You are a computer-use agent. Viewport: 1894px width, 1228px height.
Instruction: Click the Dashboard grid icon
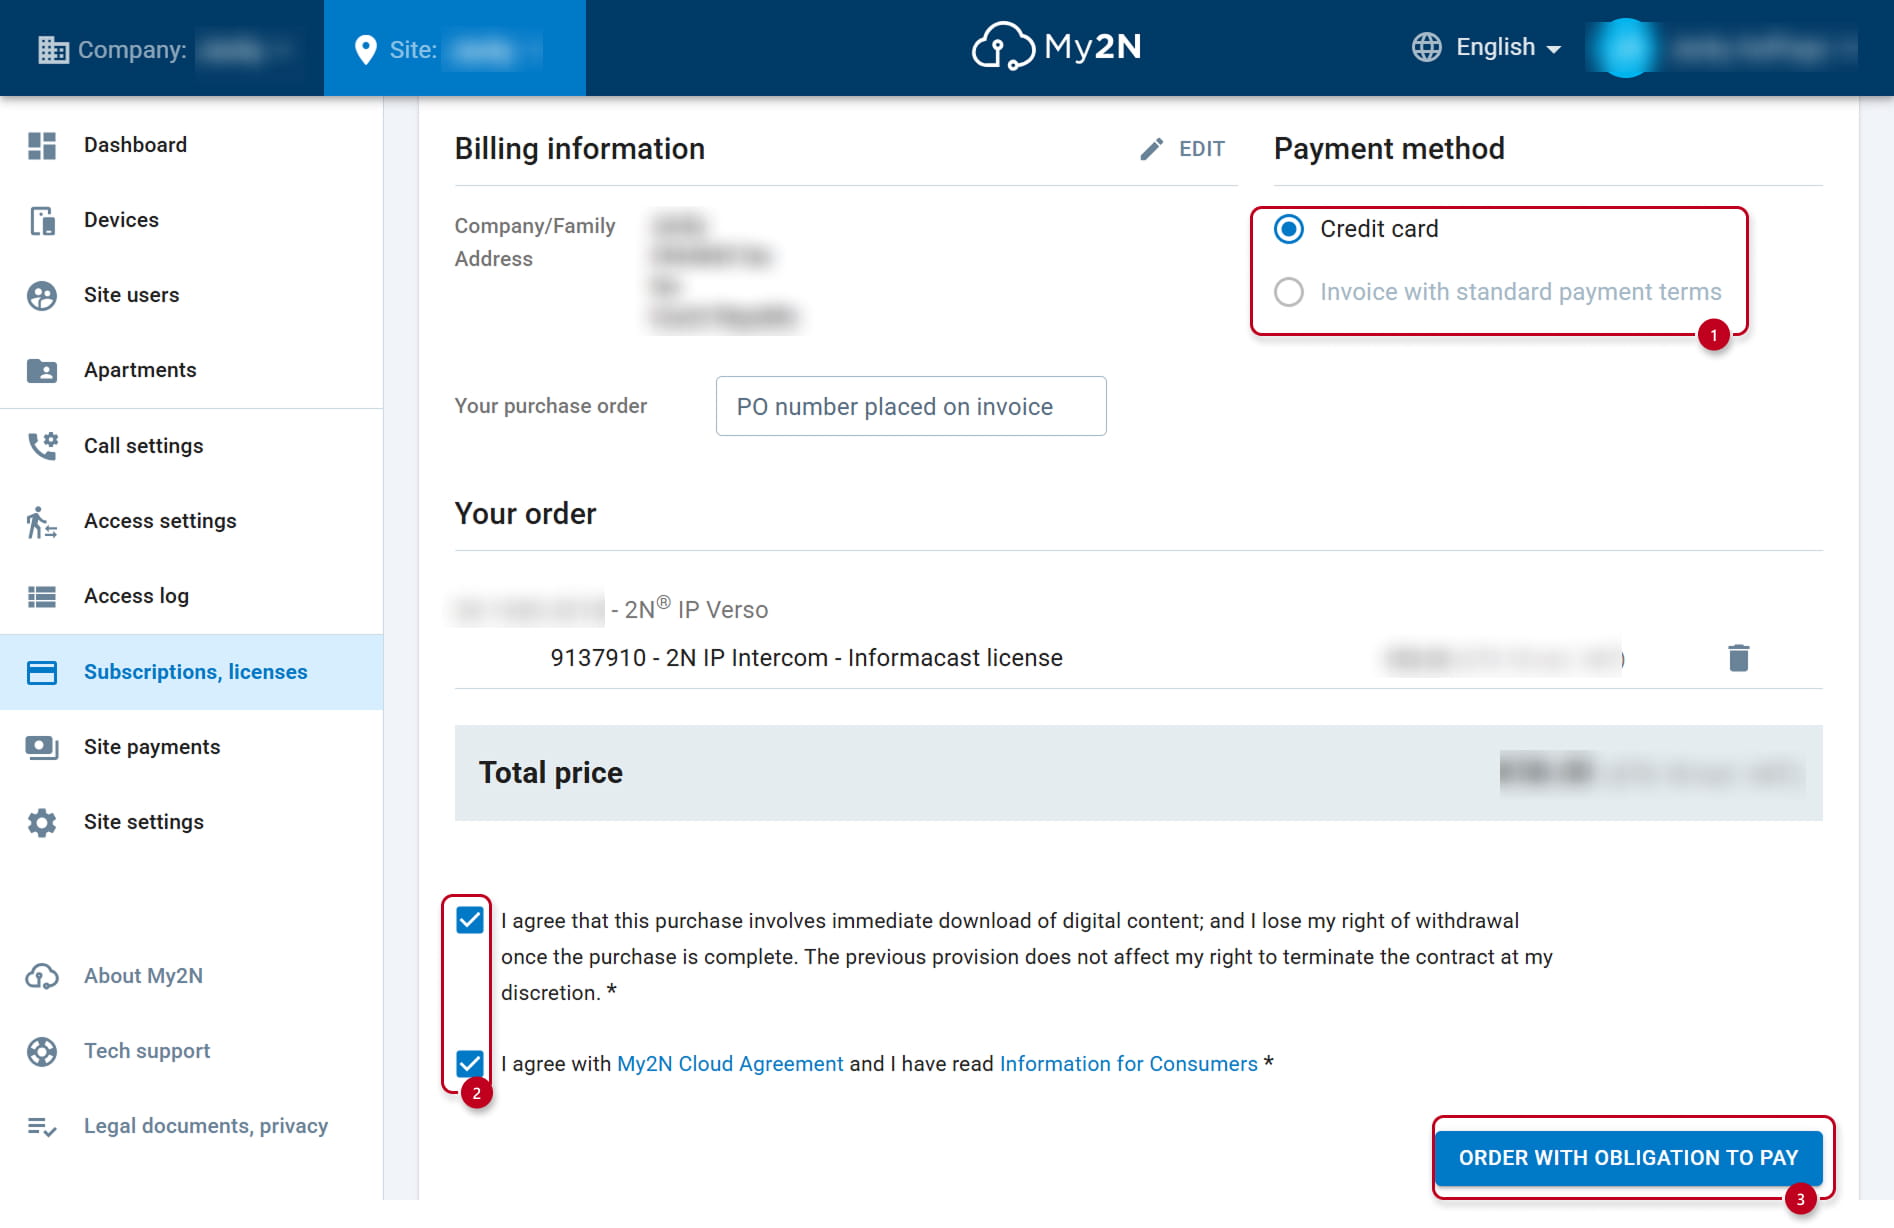(x=42, y=145)
